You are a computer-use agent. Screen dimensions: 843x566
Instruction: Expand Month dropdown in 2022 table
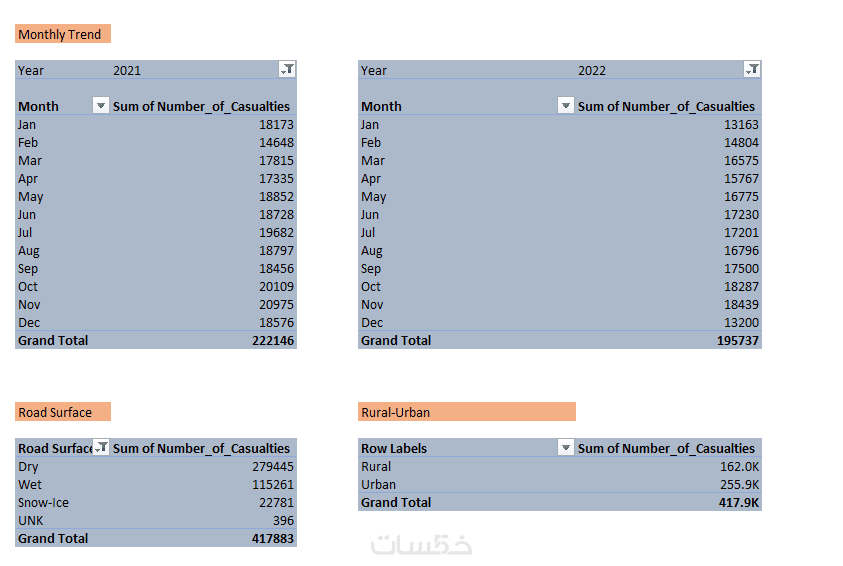(566, 105)
